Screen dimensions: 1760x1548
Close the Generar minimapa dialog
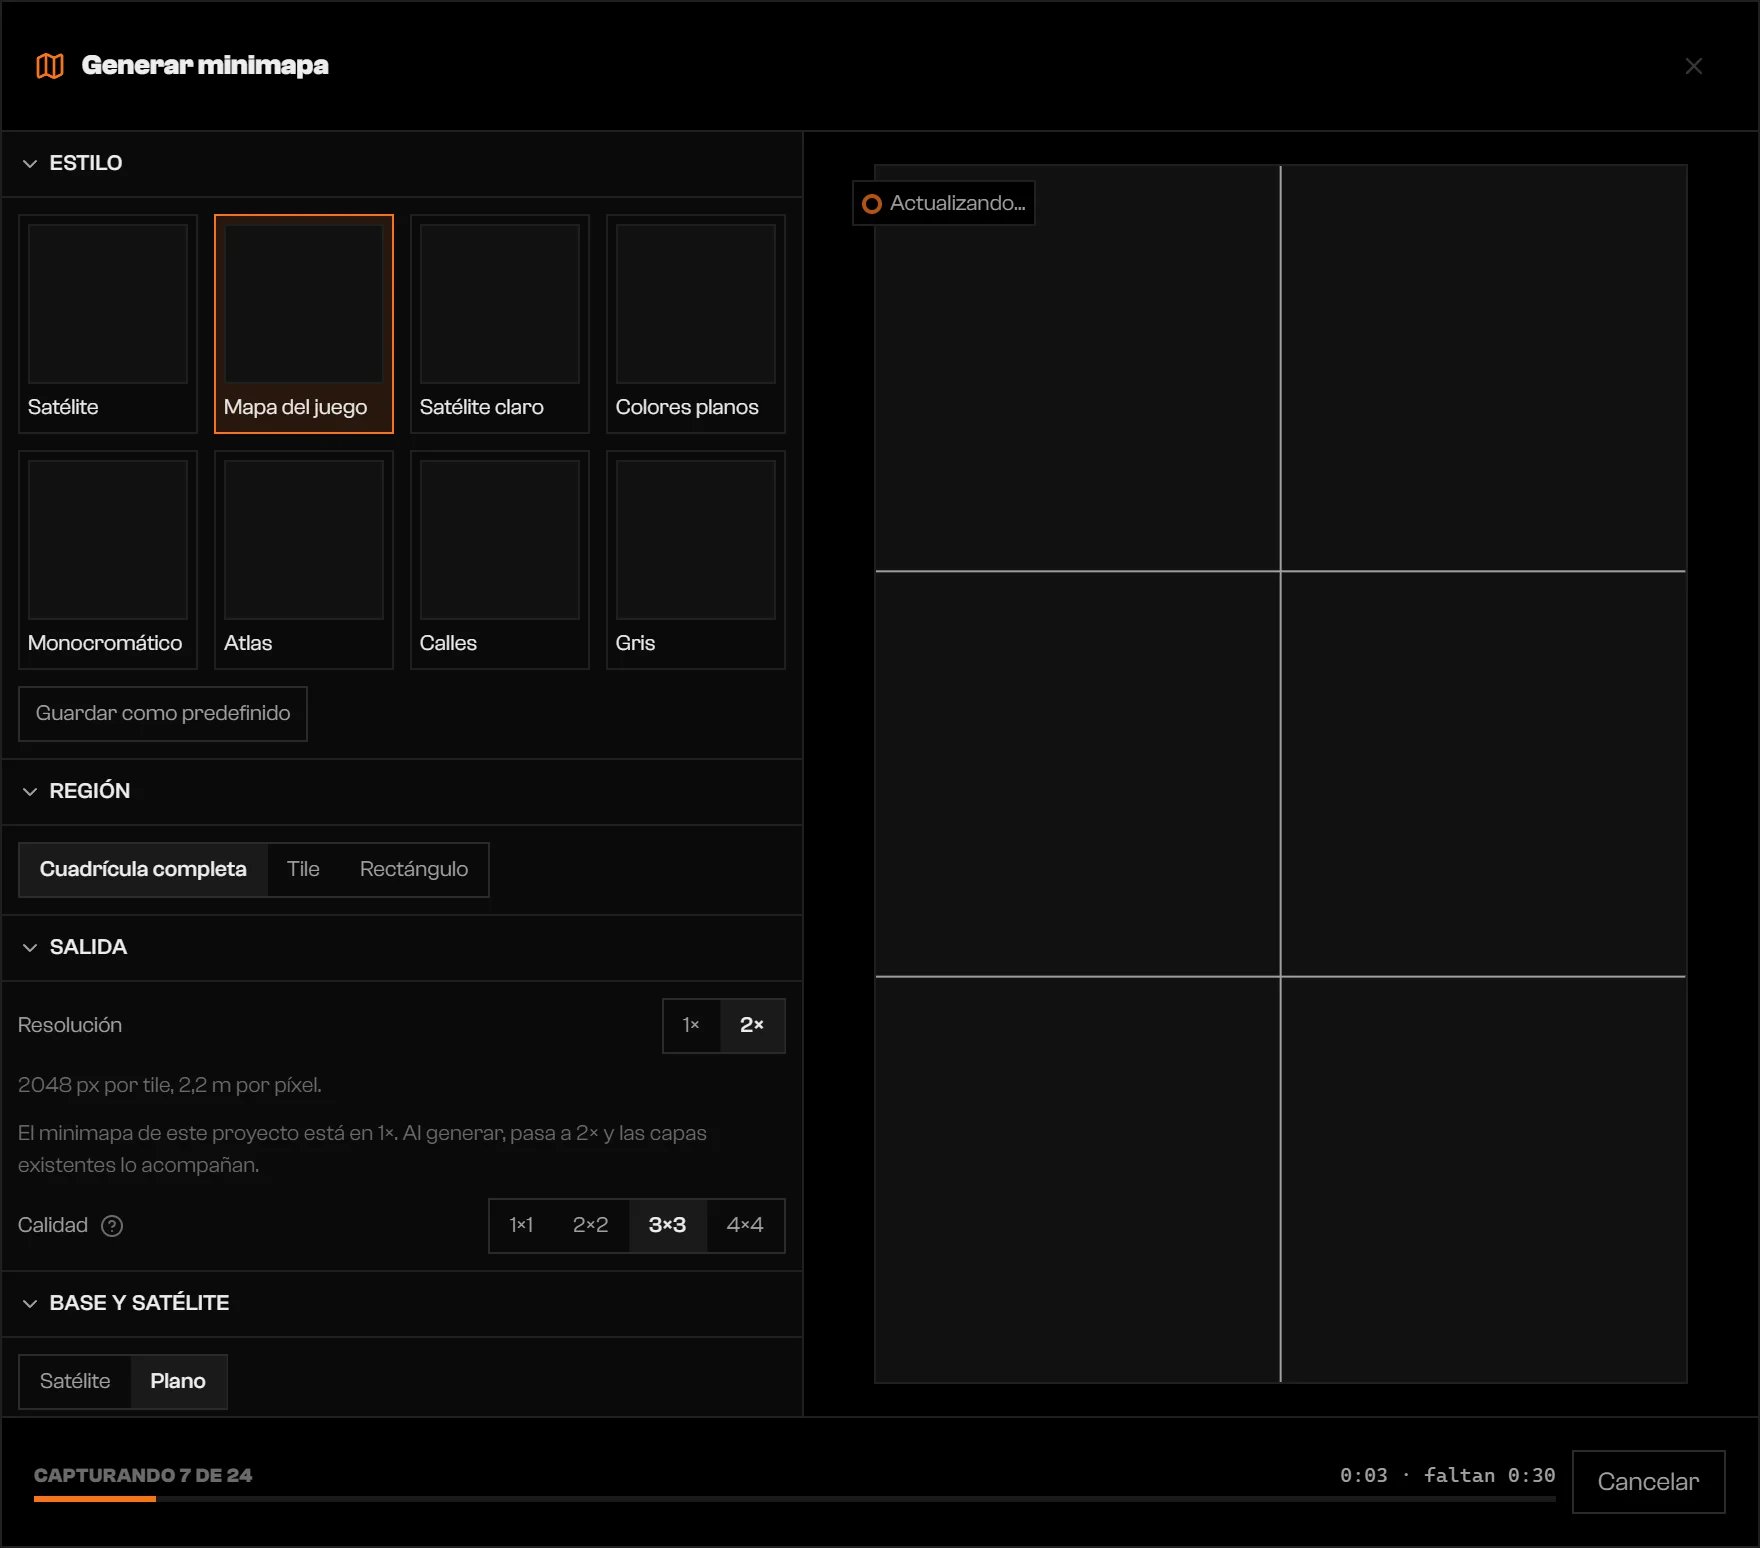(1693, 66)
